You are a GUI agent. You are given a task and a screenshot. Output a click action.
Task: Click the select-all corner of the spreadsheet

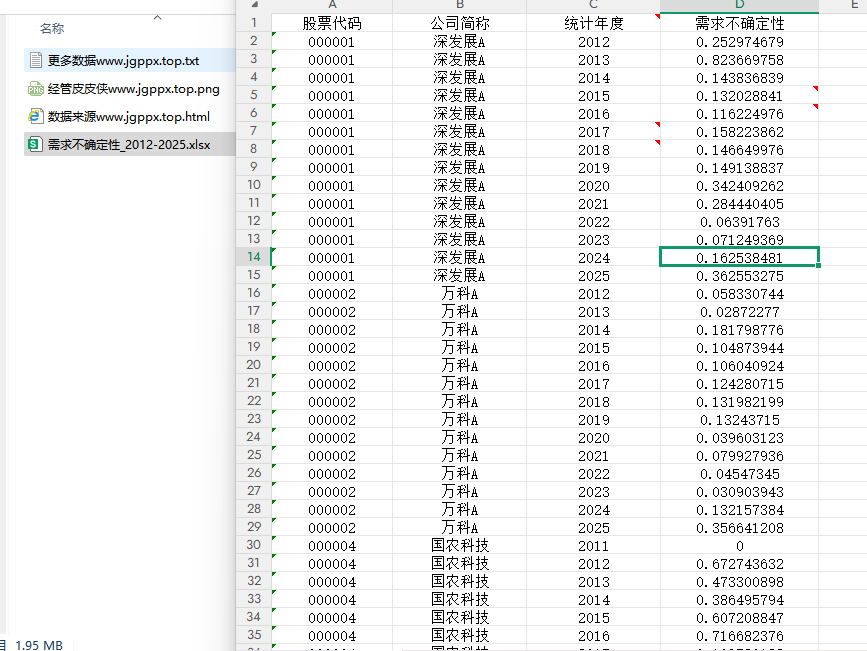(254, 5)
